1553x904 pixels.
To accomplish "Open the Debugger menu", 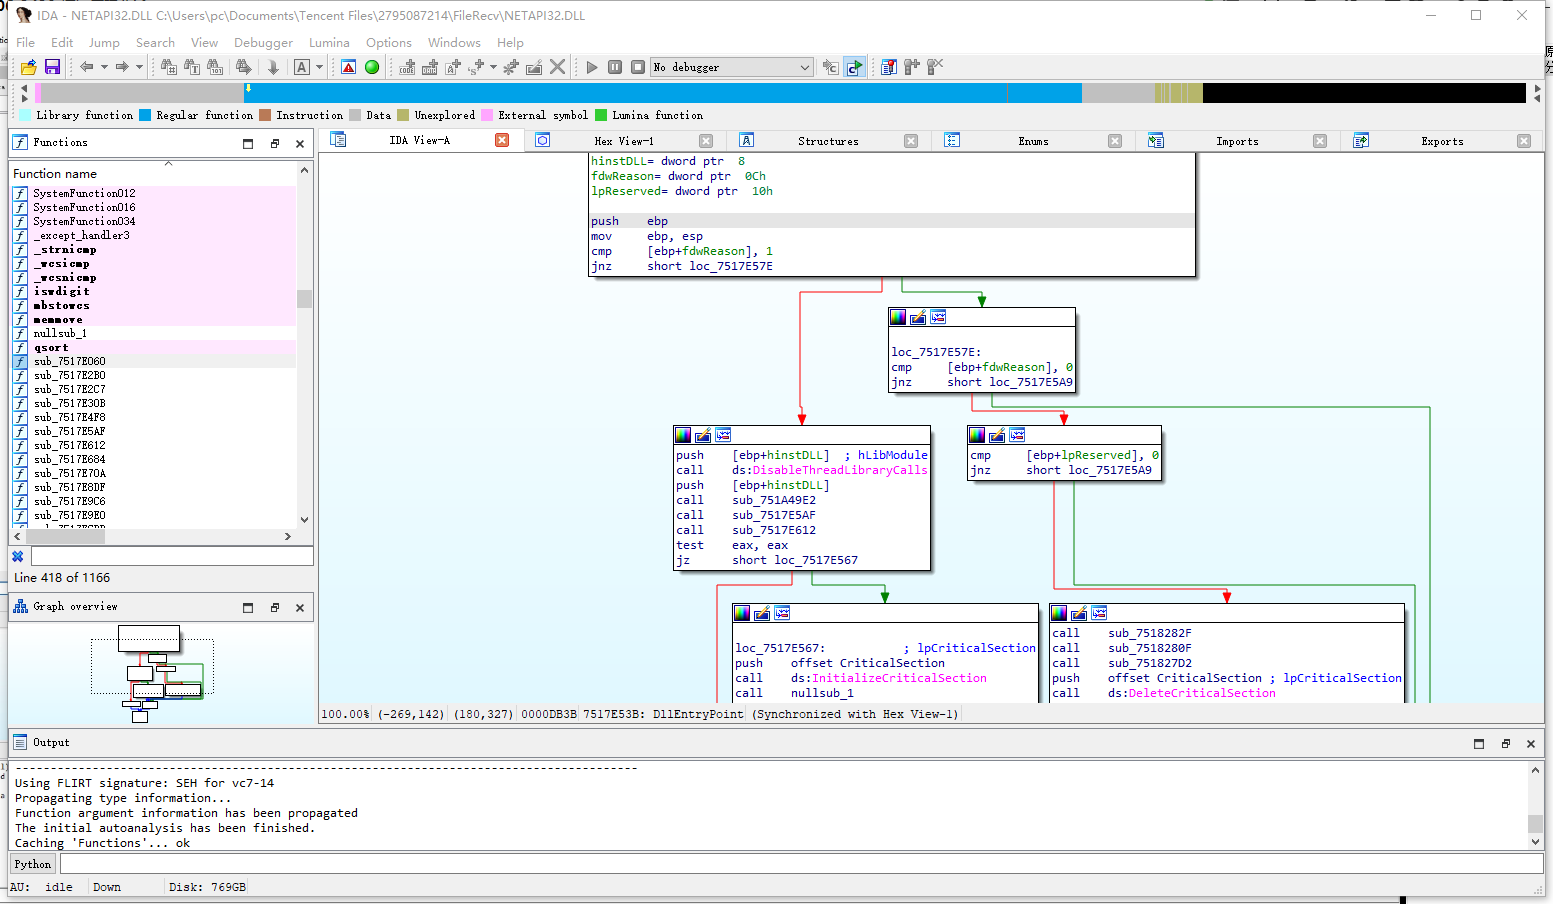I will (263, 43).
